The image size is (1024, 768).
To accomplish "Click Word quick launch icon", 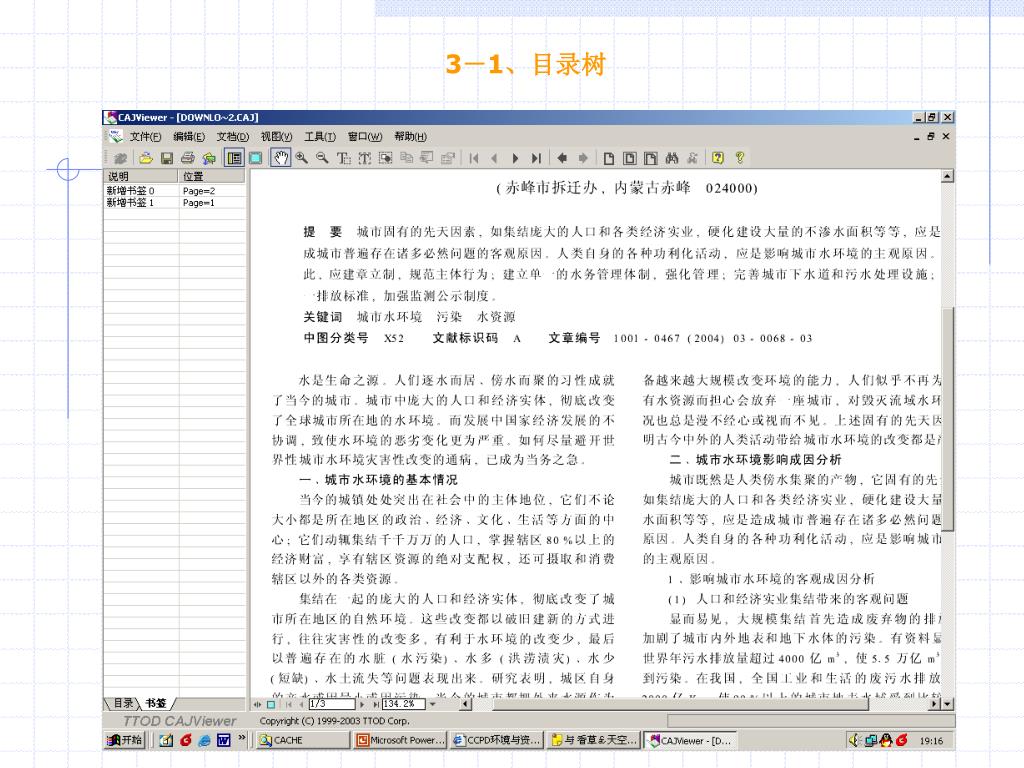I will (x=223, y=740).
